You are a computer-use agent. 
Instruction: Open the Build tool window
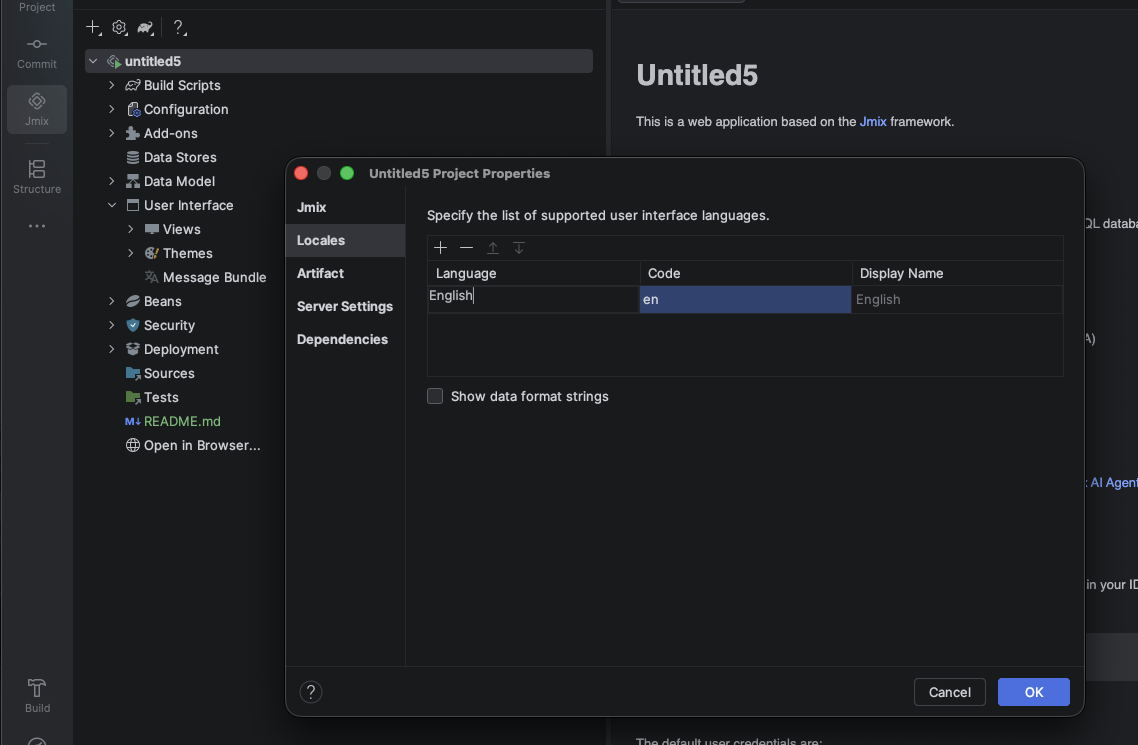(37, 695)
